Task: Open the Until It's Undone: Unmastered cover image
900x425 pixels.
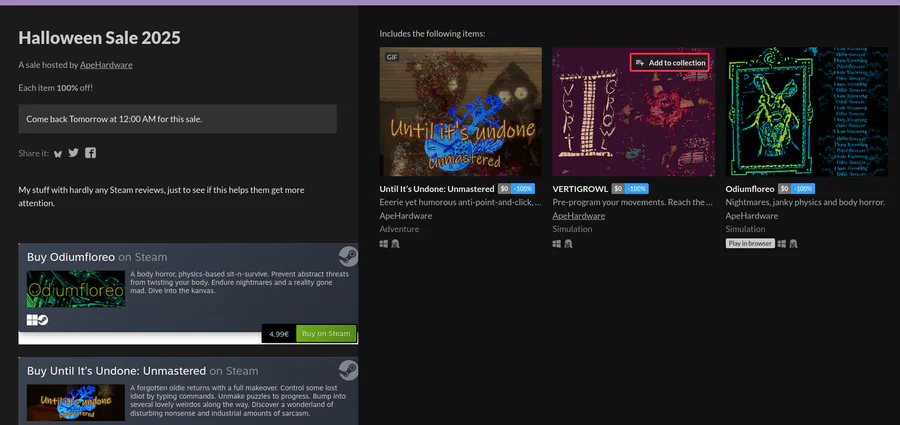Action: [x=460, y=111]
